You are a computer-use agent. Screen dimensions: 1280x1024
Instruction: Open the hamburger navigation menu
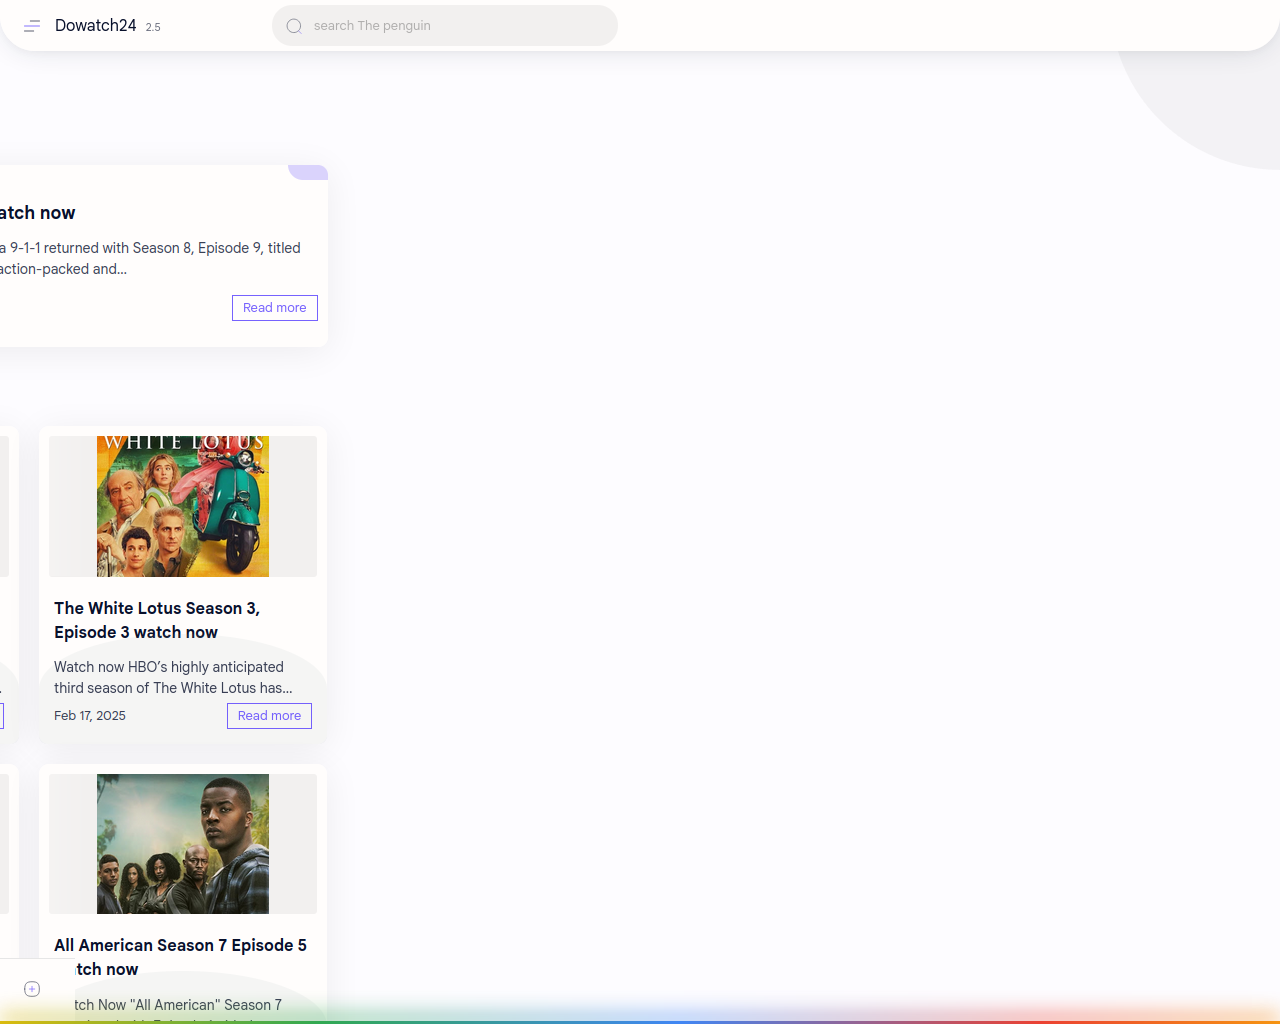(32, 26)
